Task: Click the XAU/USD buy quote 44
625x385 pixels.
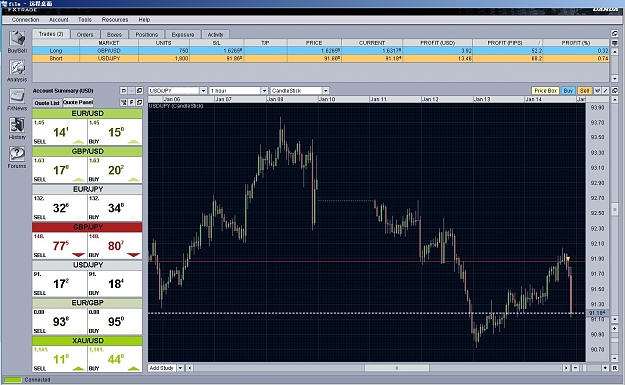Action: click(x=115, y=359)
